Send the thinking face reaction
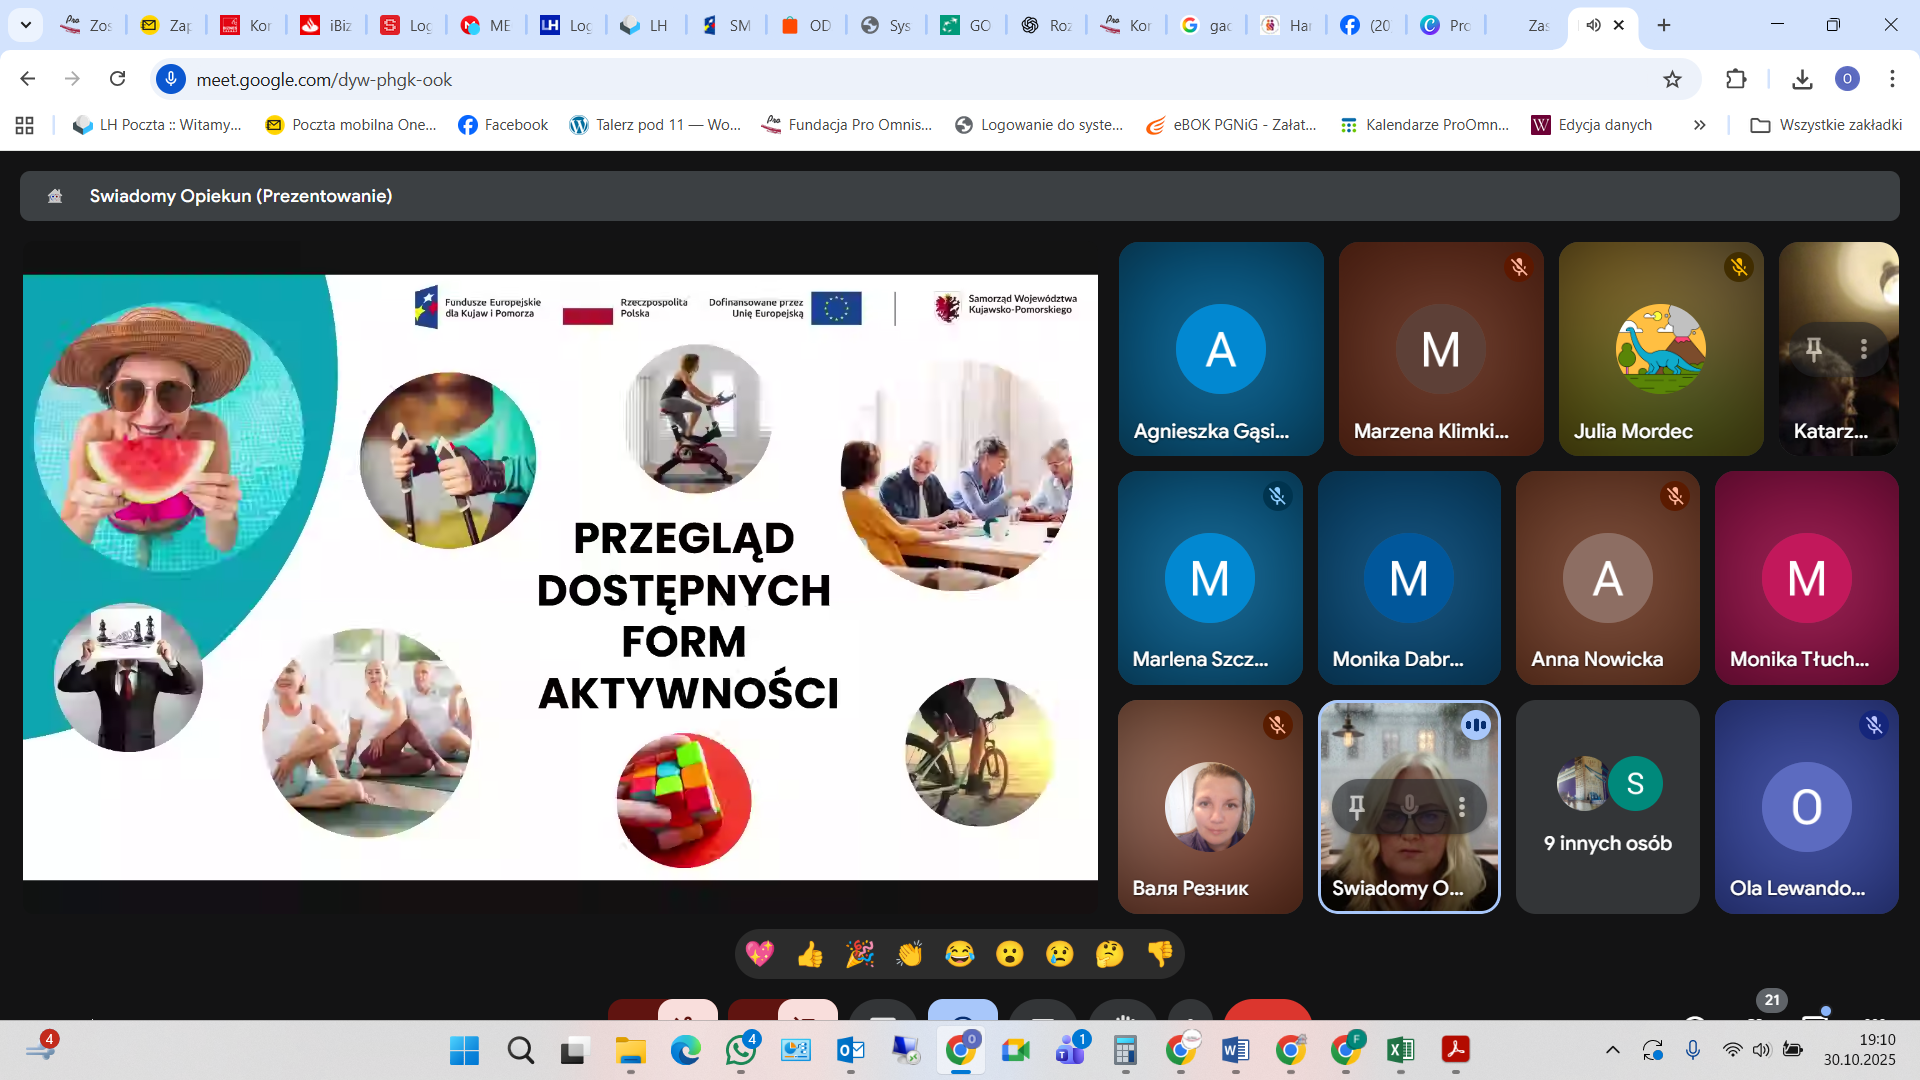Screen dimensions: 1920x1080 pos(1110,954)
